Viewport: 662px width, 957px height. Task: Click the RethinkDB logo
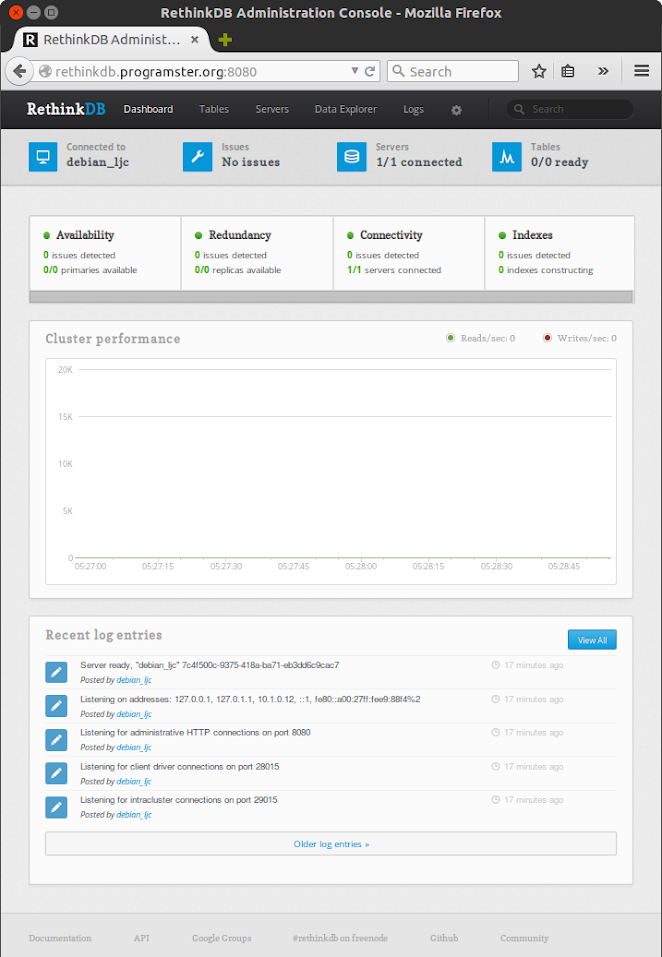pyautogui.click(x=66, y=109)
